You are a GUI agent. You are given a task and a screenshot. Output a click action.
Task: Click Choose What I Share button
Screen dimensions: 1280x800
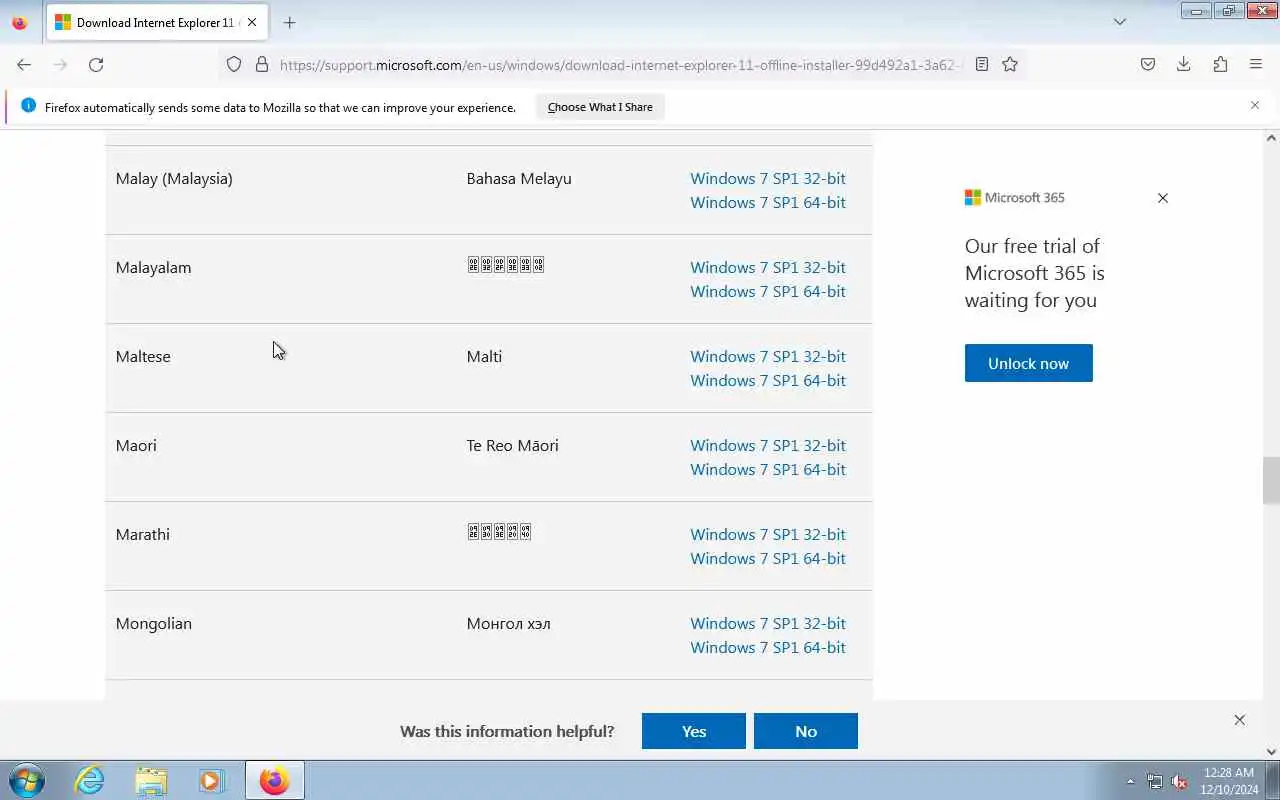(x=600, y=107)
